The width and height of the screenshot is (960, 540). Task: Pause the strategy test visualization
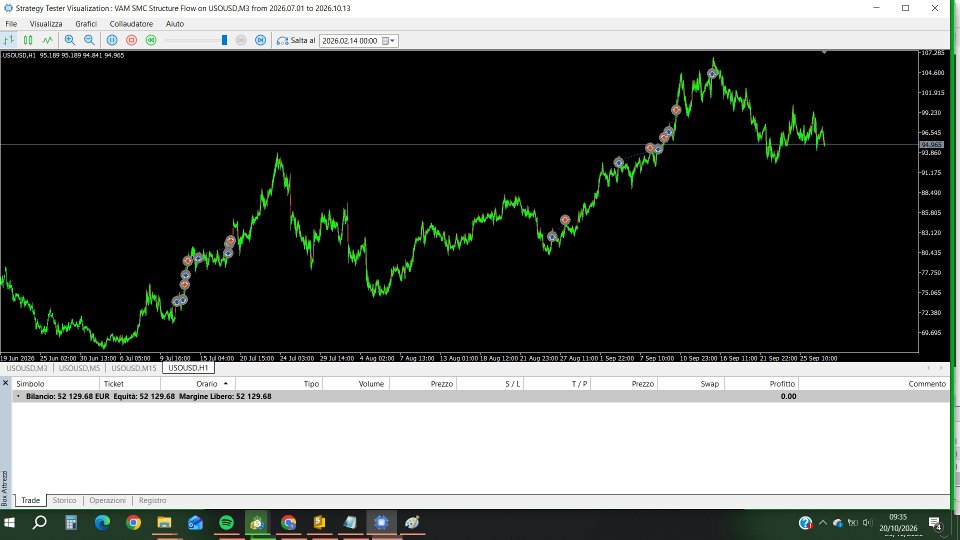click(112, 40)
